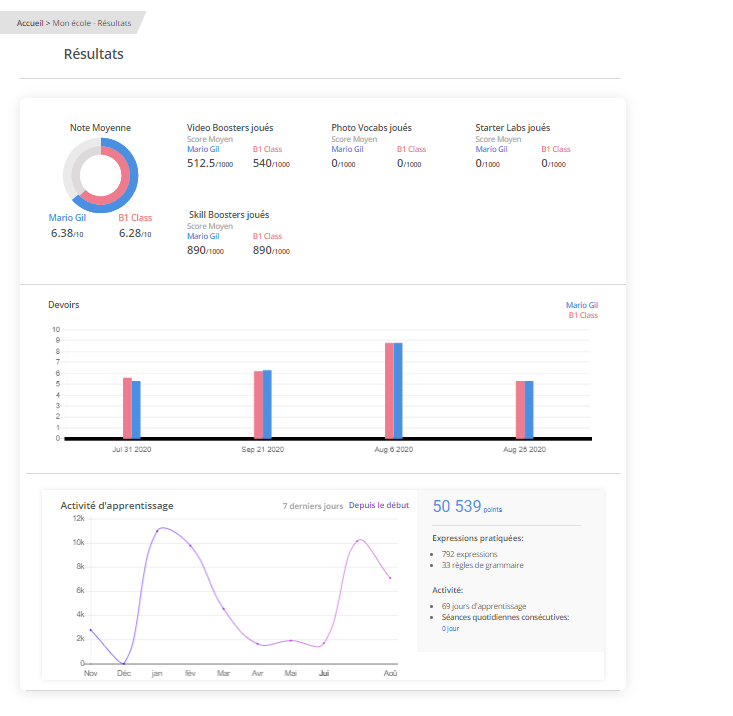Switch to 7 derniers jours view

click(x=313, y=506)
